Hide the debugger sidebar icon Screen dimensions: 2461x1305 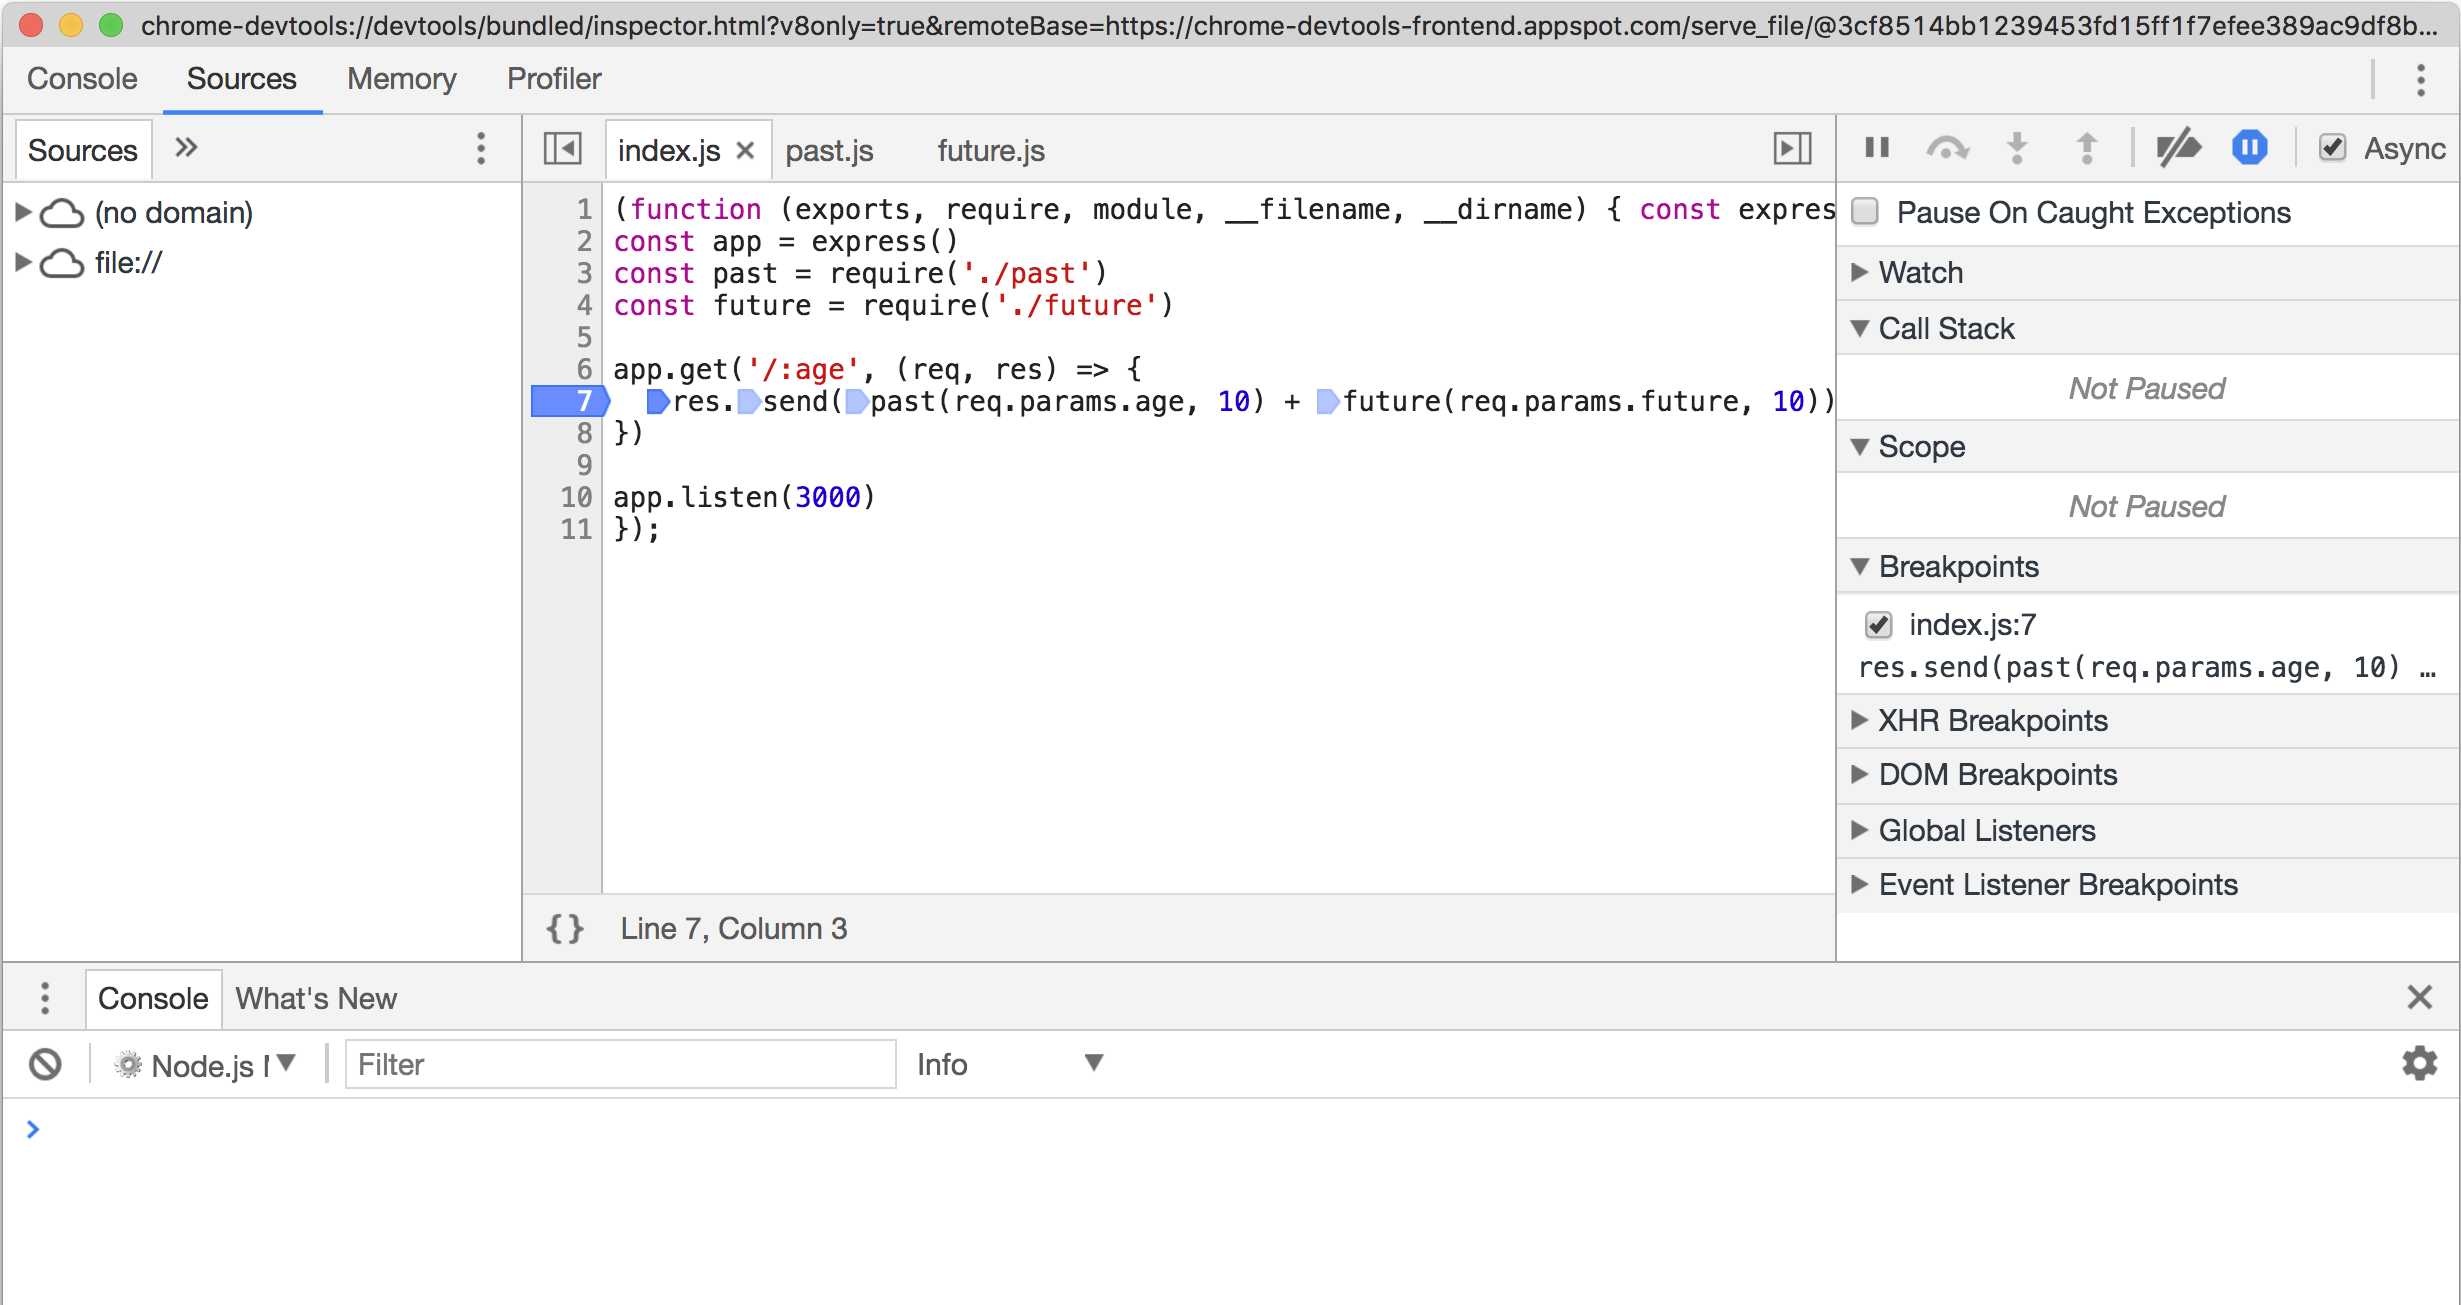(1792, 149)
